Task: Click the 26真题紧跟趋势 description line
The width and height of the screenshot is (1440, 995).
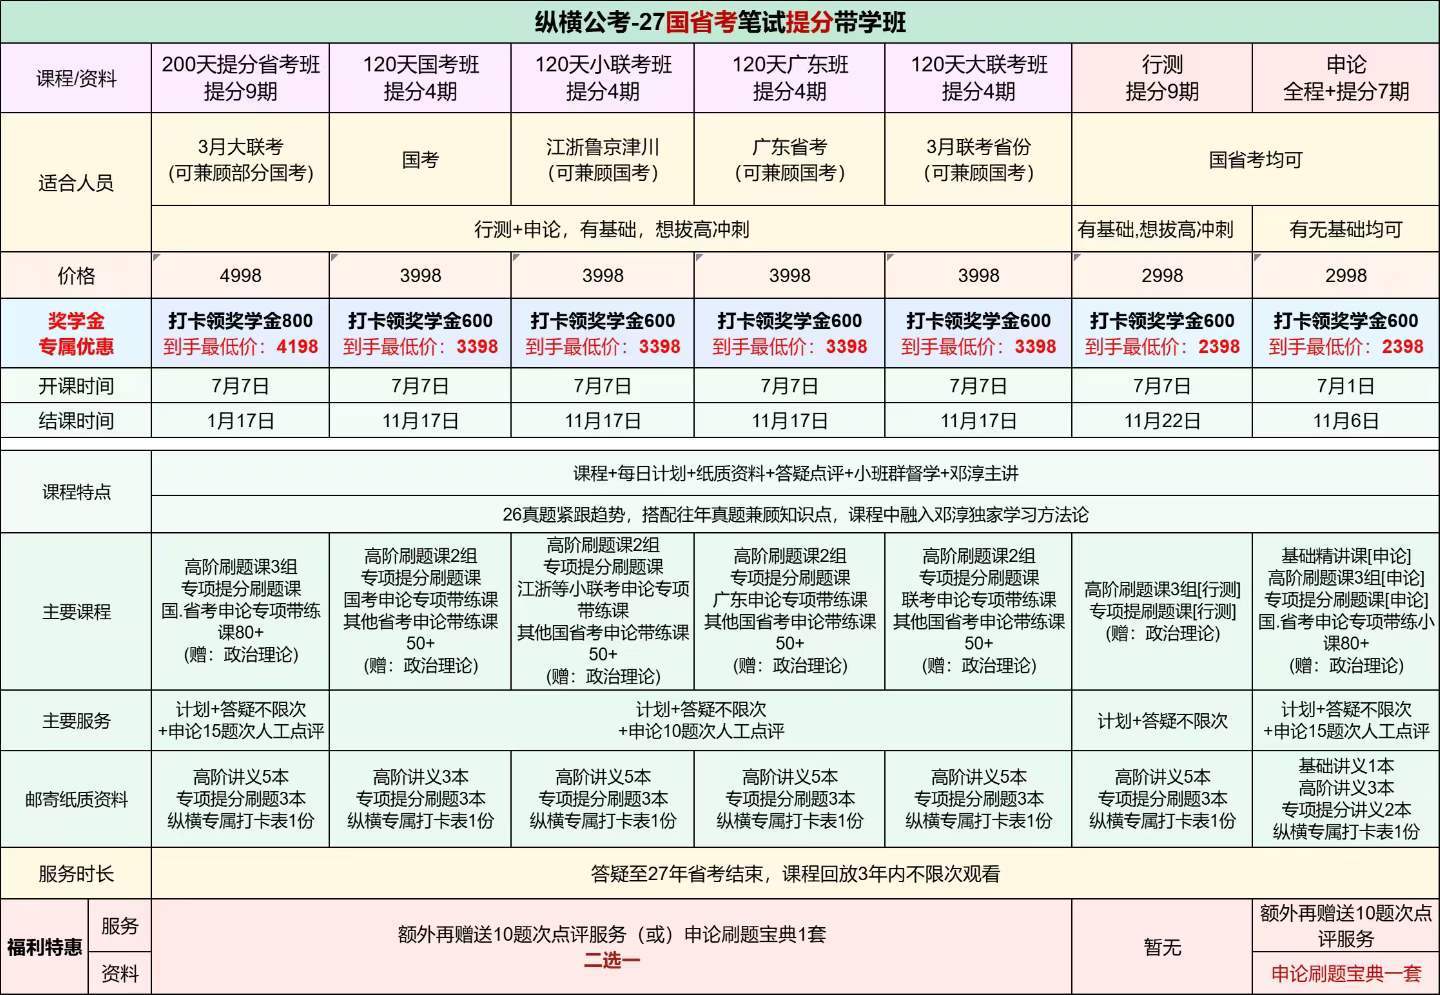Action: (x=795, y=514)
